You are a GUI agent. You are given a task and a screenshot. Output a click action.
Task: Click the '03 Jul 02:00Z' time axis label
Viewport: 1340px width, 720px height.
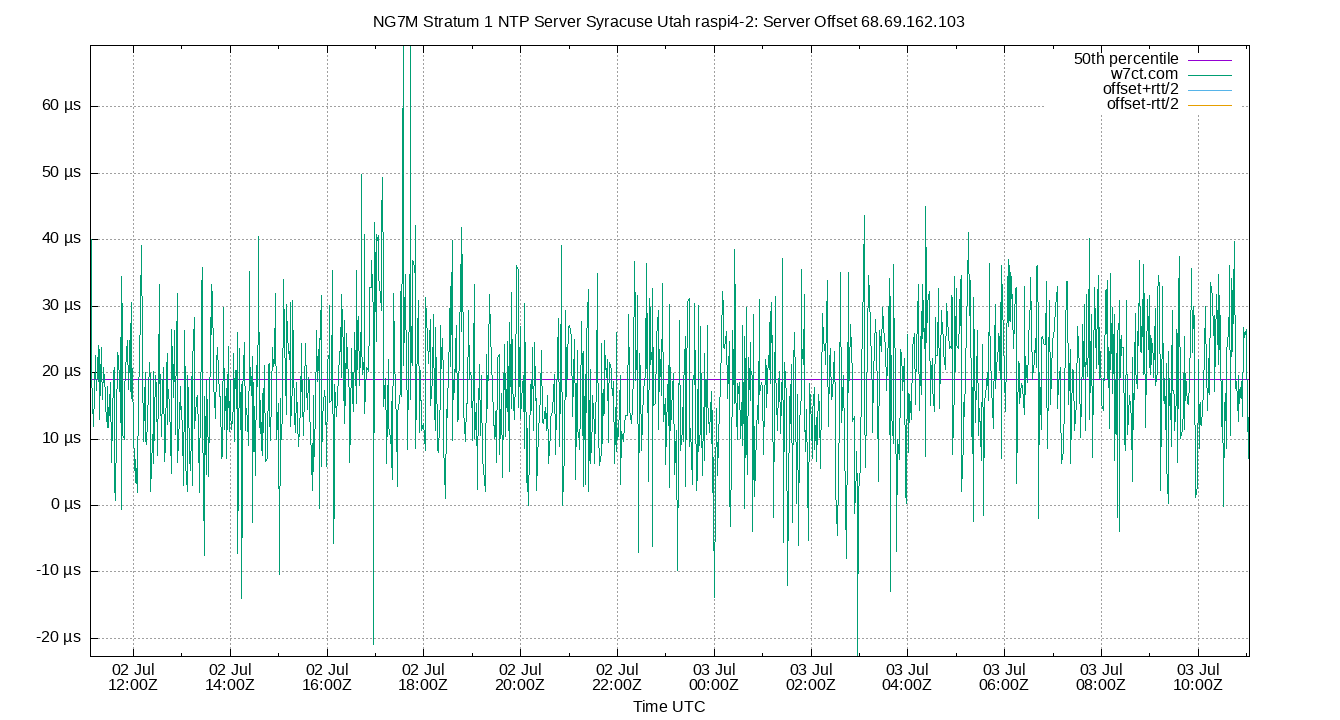click(x=811, y=677)
